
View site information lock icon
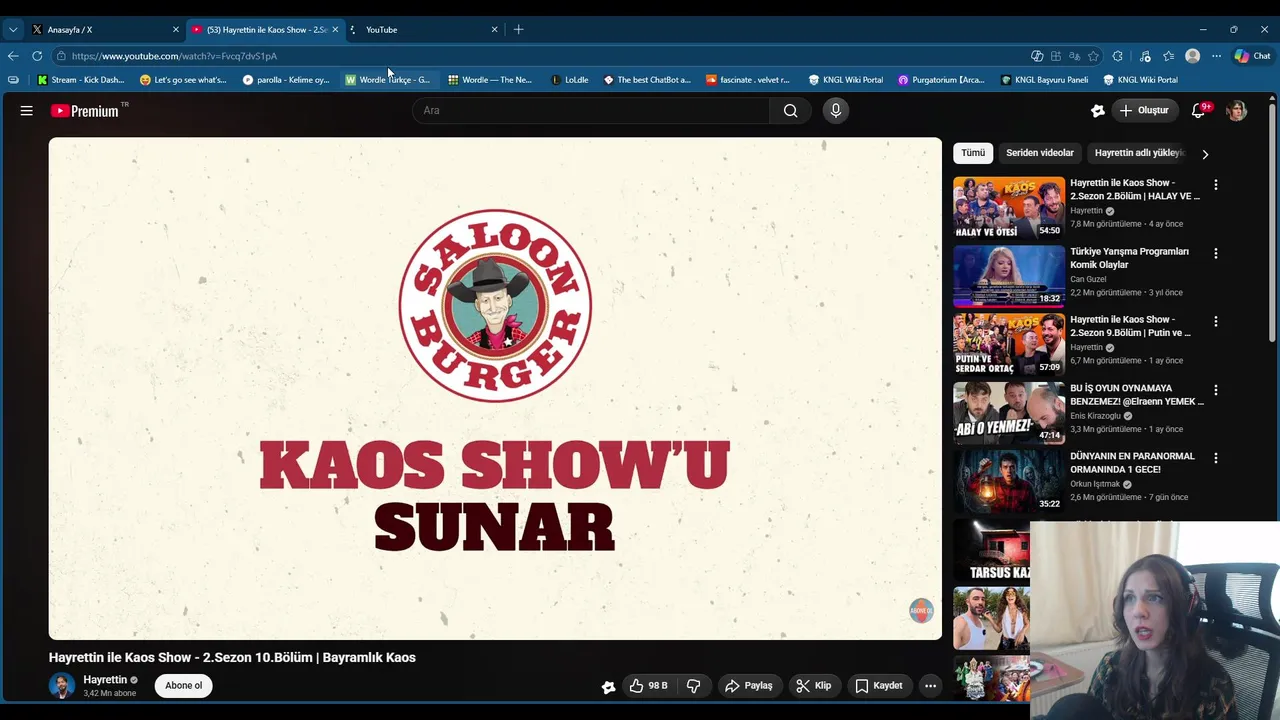tap(61, 56)
